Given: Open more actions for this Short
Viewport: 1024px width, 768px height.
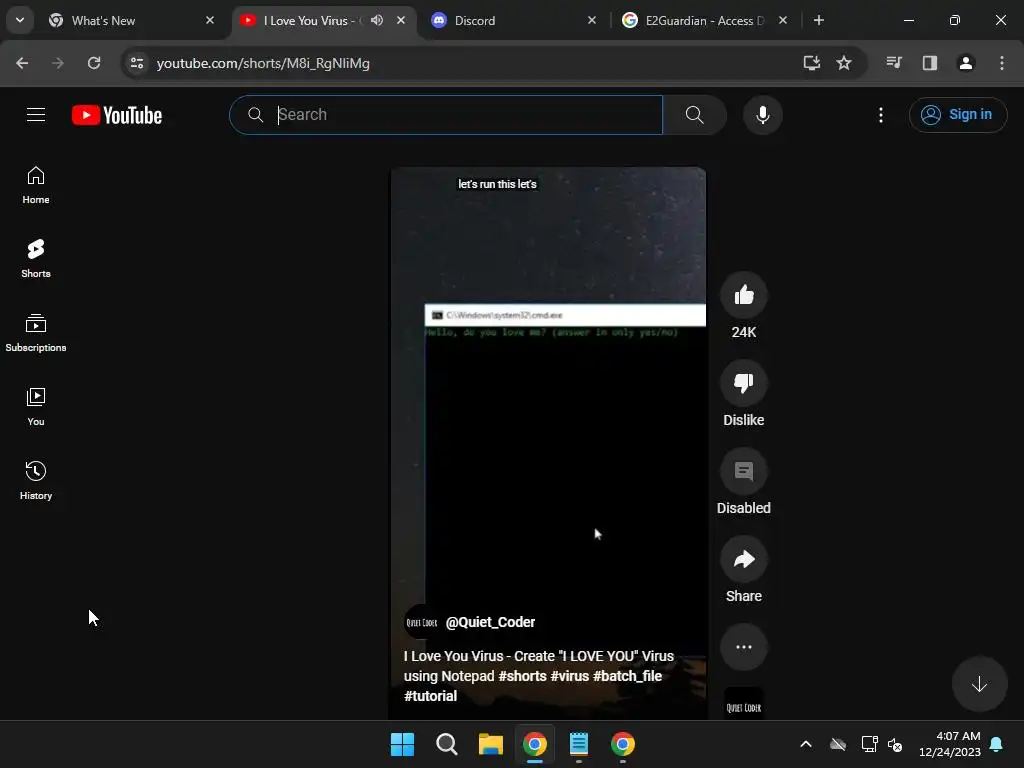Looking at the screenshot, I should (x=744, y=647).
